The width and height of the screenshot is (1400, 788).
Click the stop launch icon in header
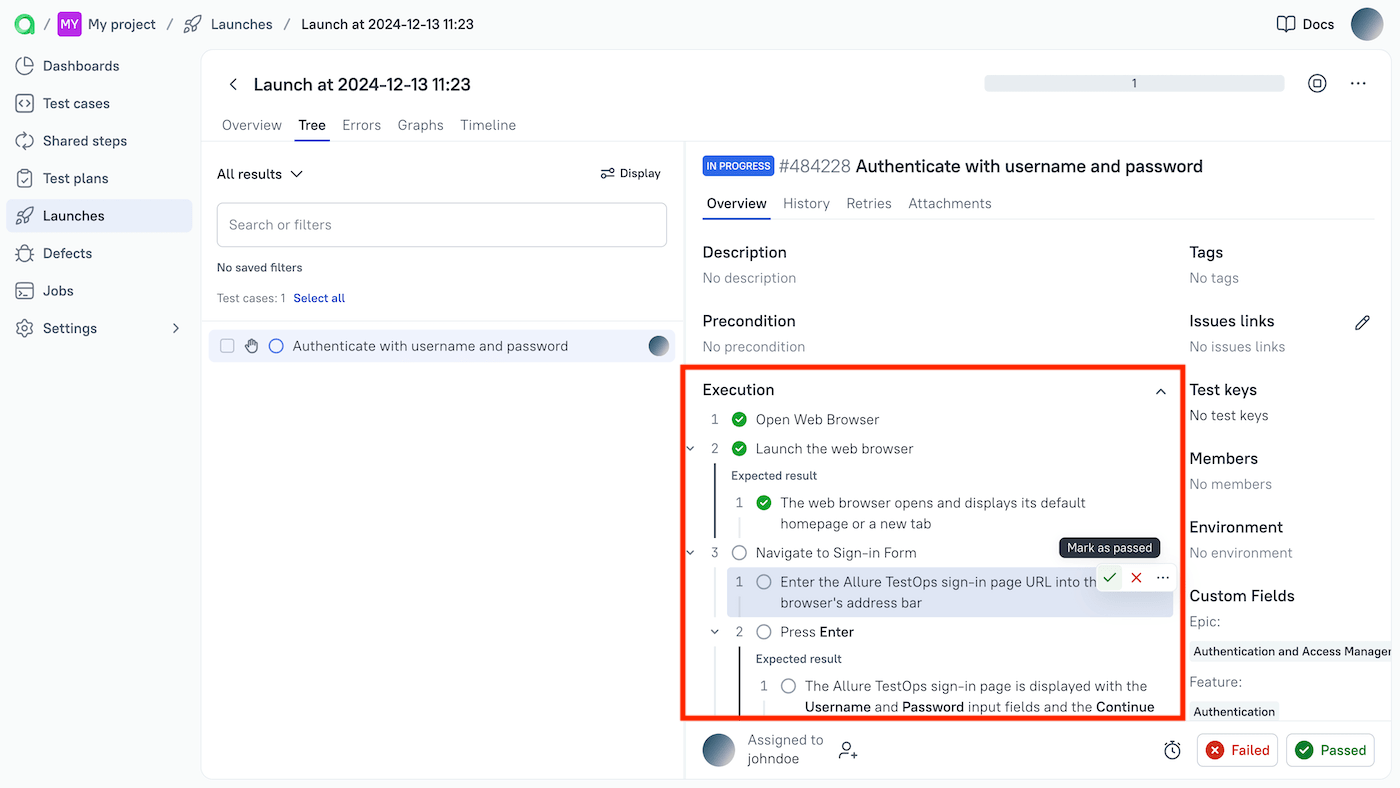[1317, 84]
